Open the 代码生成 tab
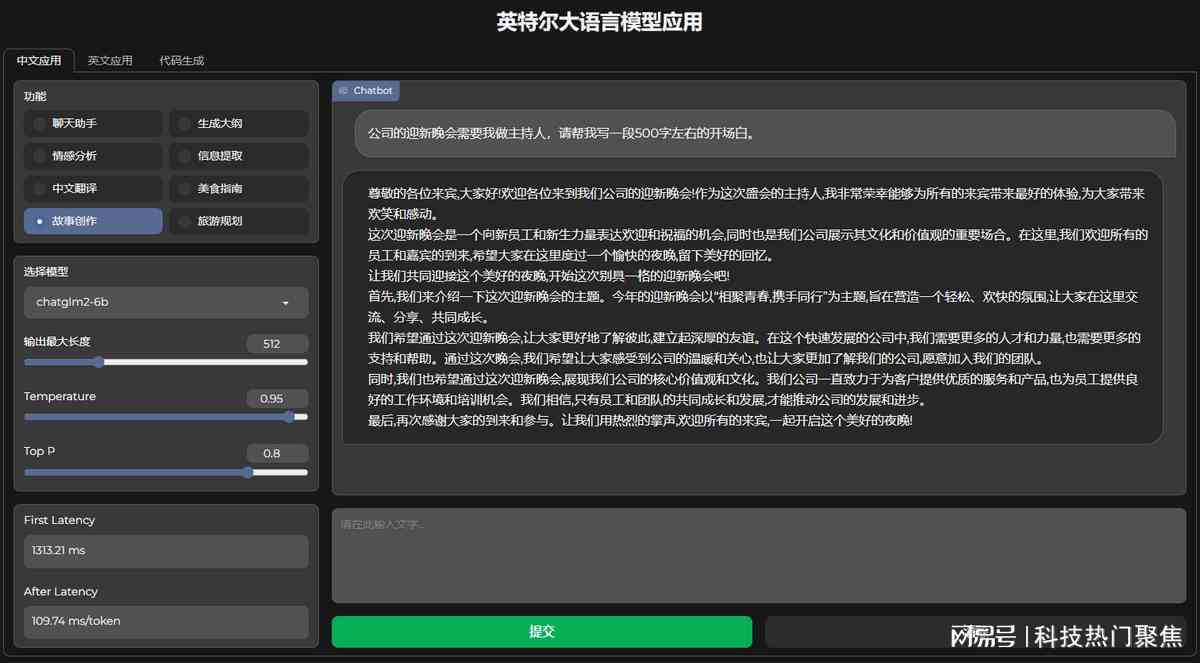This screenshot has width=1200, height=663. [x=182, y=60]
